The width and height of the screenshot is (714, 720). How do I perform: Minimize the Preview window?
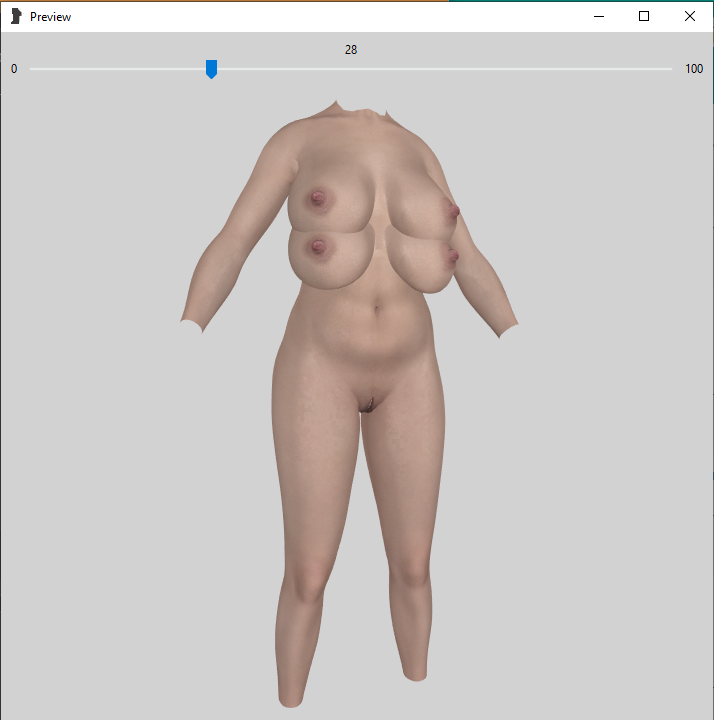point(599,17)
